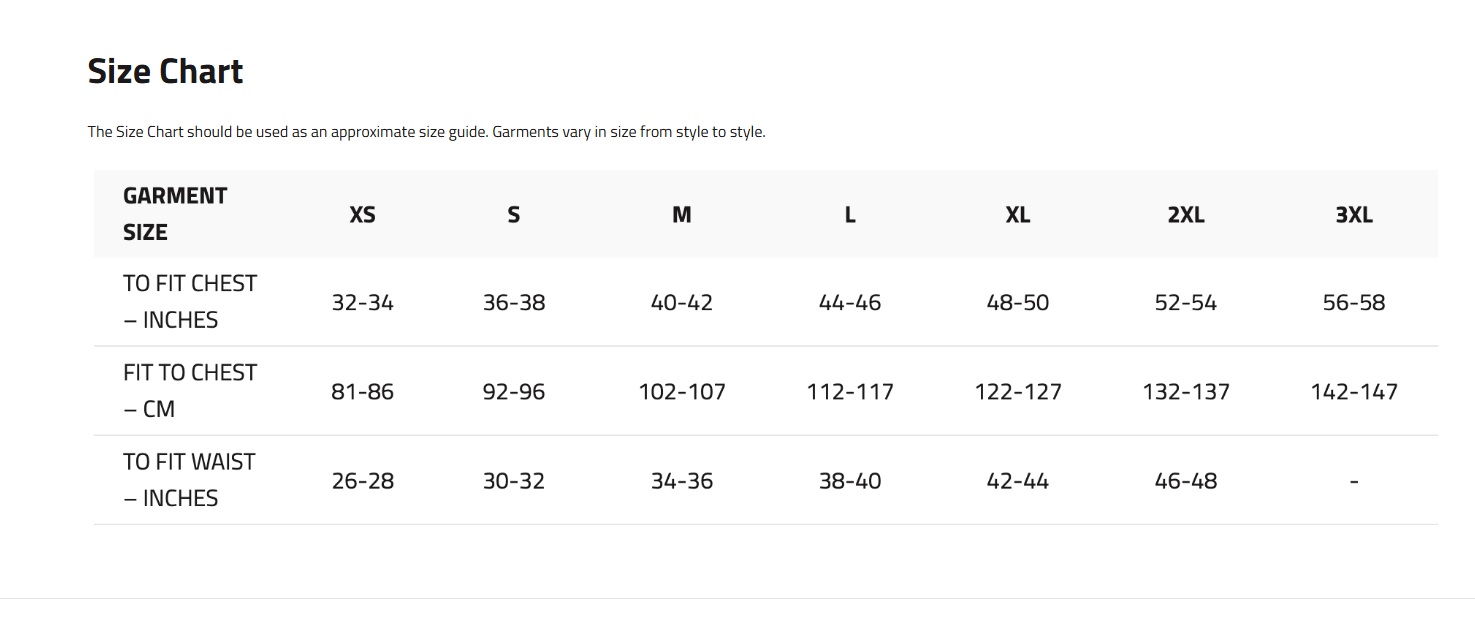Select the M column header

tap(681, 215)
